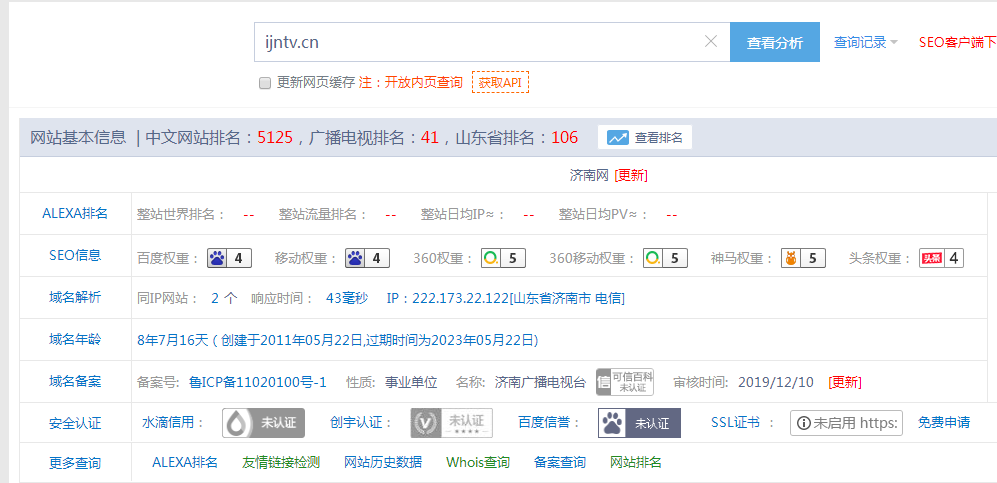Image resolution: width=997 pixels, height=483 pixels.
Task: Click the 事业单位 entity type text
Action: click(x=411, y=382)
